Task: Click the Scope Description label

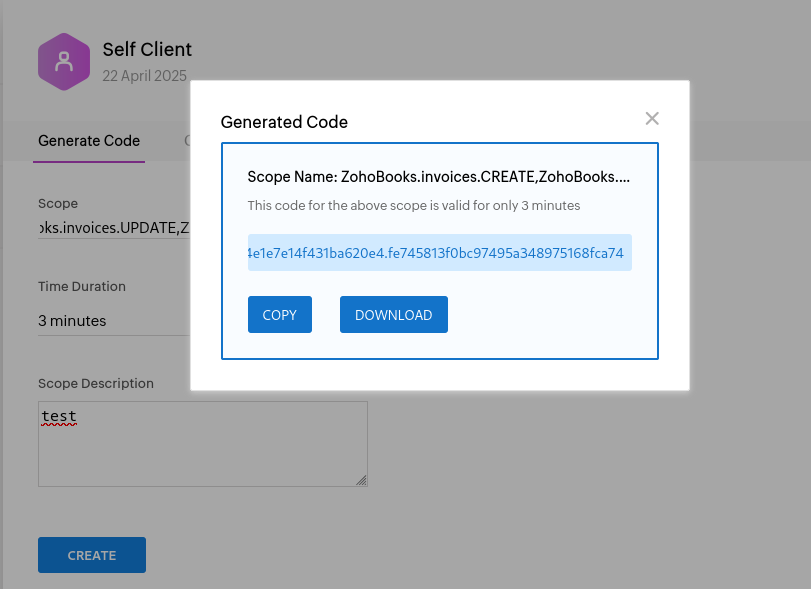Action: click(x=96, y=383)
